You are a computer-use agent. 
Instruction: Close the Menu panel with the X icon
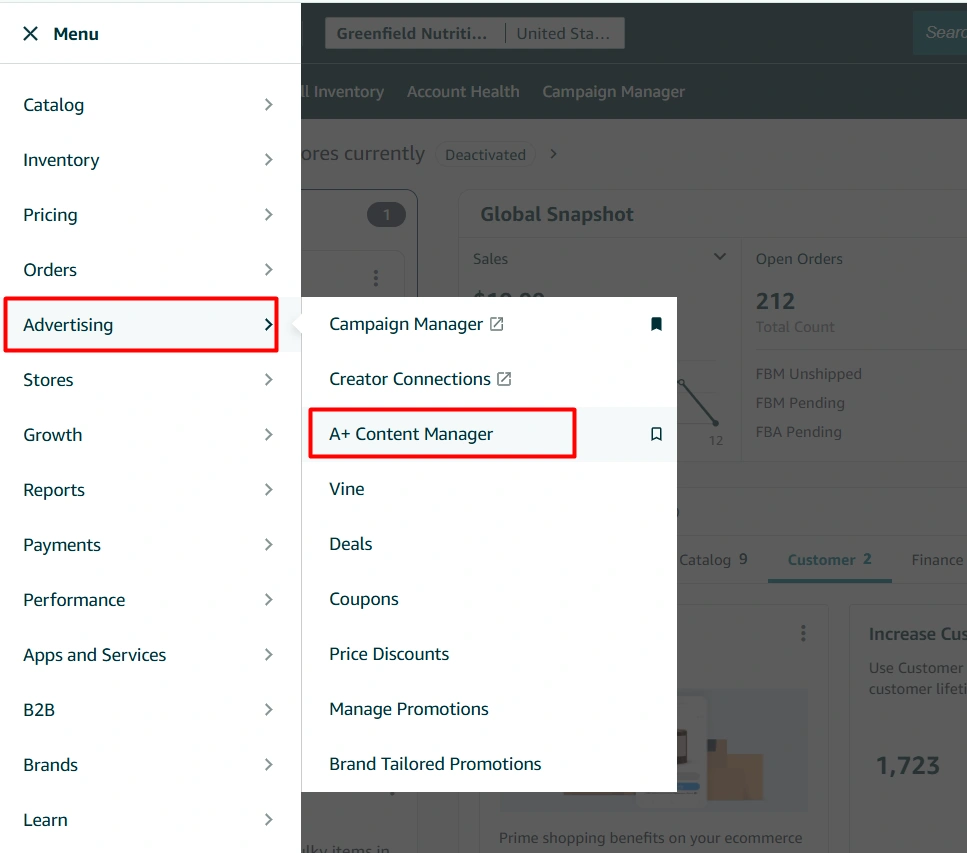pyautogui.click(x=31, y=33)
